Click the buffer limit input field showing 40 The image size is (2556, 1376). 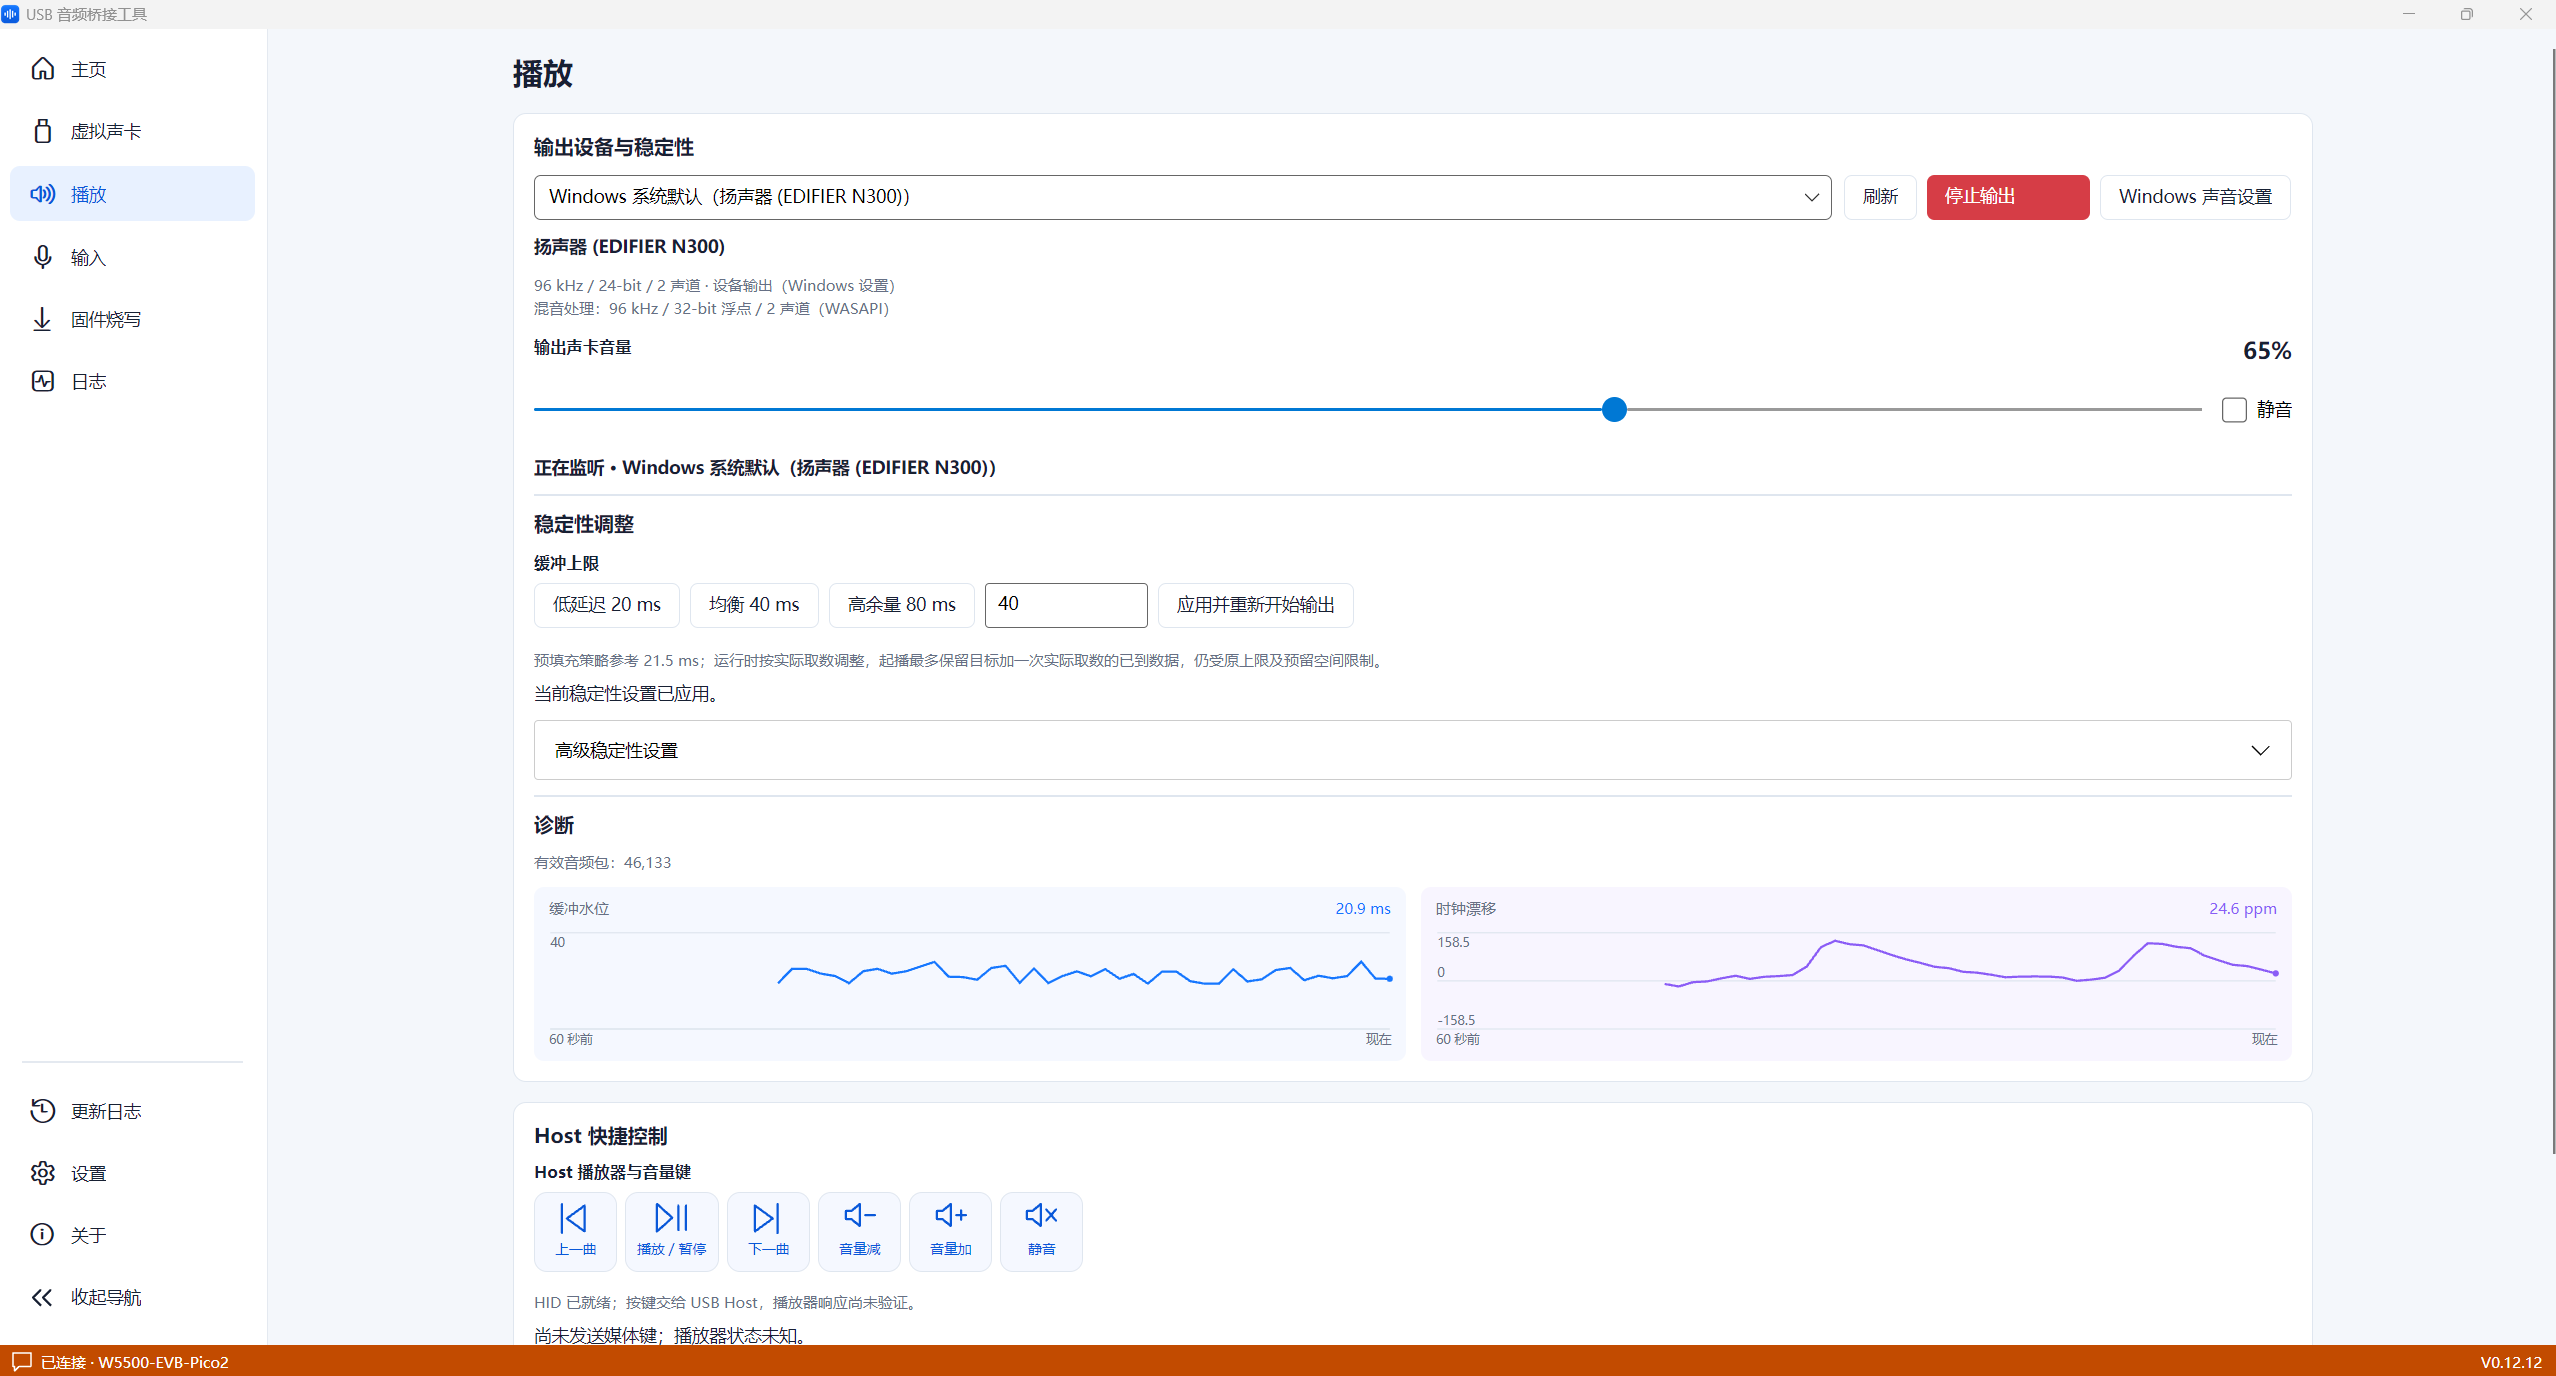(x=1066, y=605)
